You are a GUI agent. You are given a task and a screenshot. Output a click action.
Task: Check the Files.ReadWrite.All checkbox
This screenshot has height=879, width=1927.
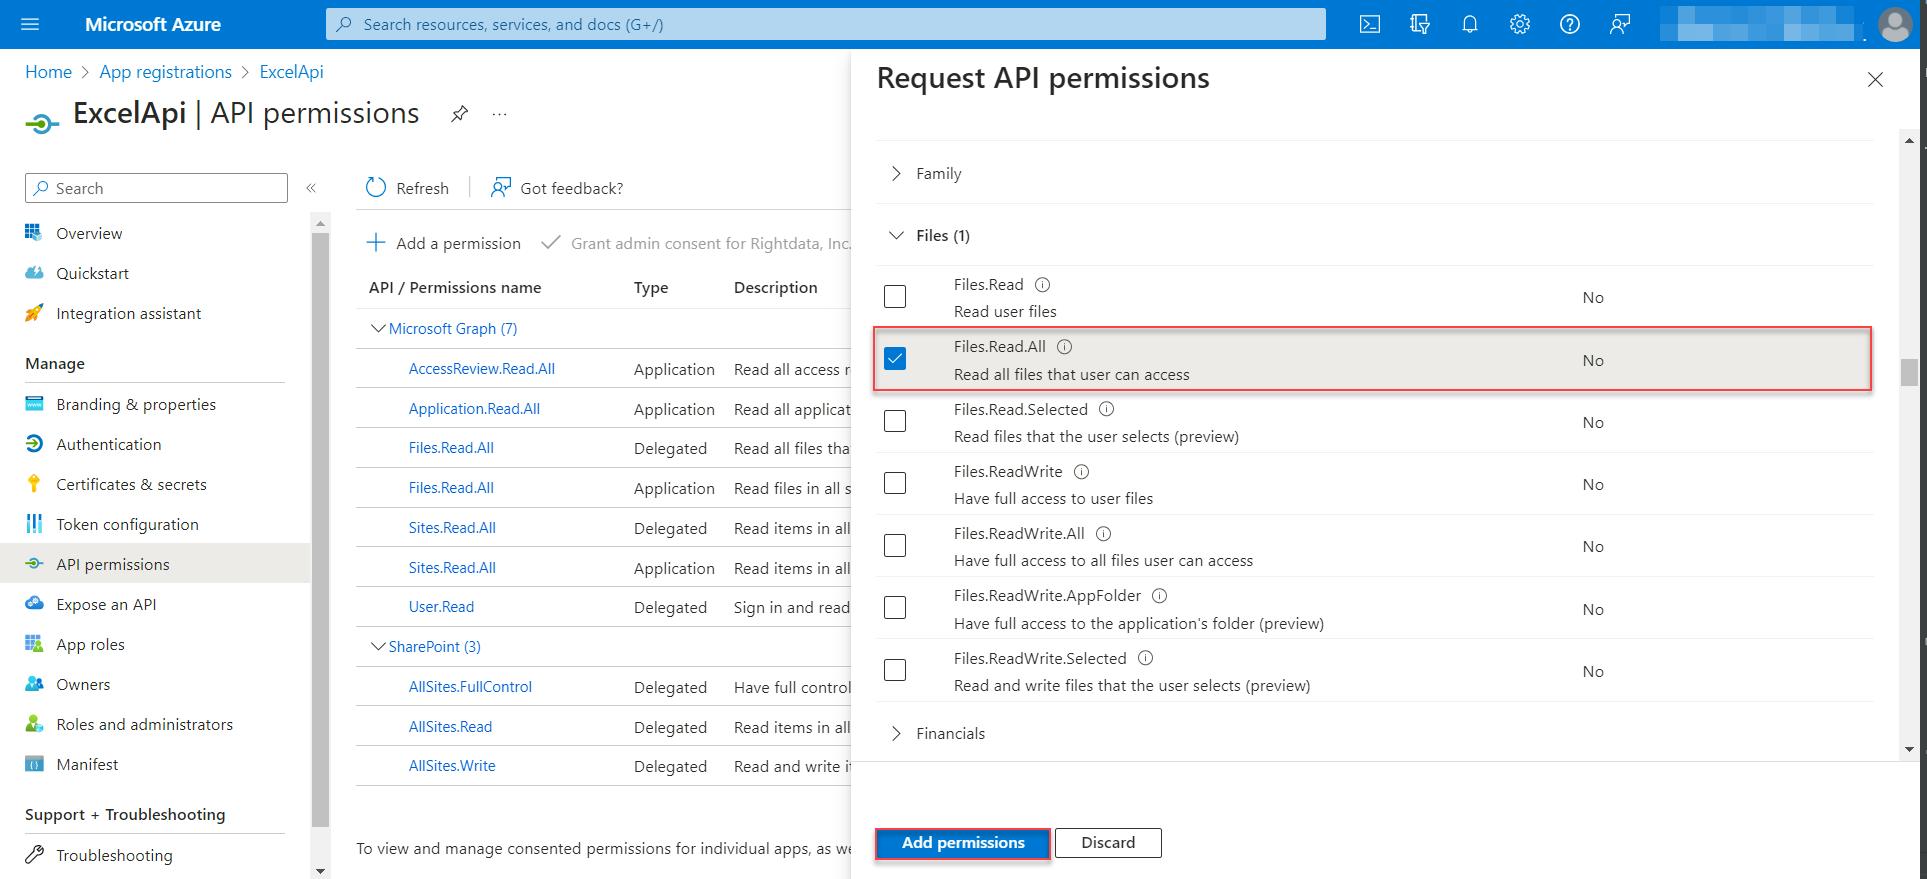click(895, 545)
